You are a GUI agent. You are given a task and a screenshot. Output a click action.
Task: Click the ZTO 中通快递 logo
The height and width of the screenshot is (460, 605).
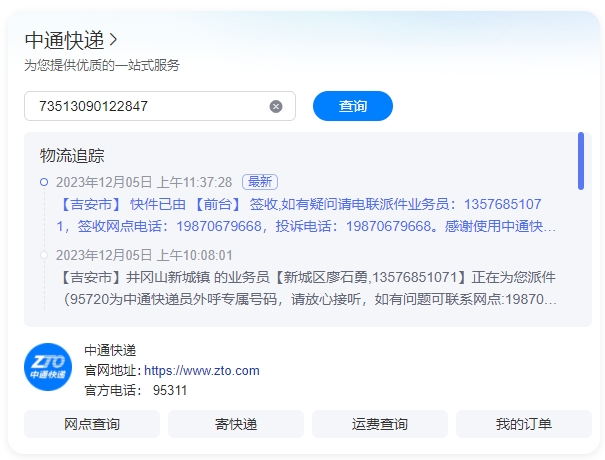click(48, 367)
